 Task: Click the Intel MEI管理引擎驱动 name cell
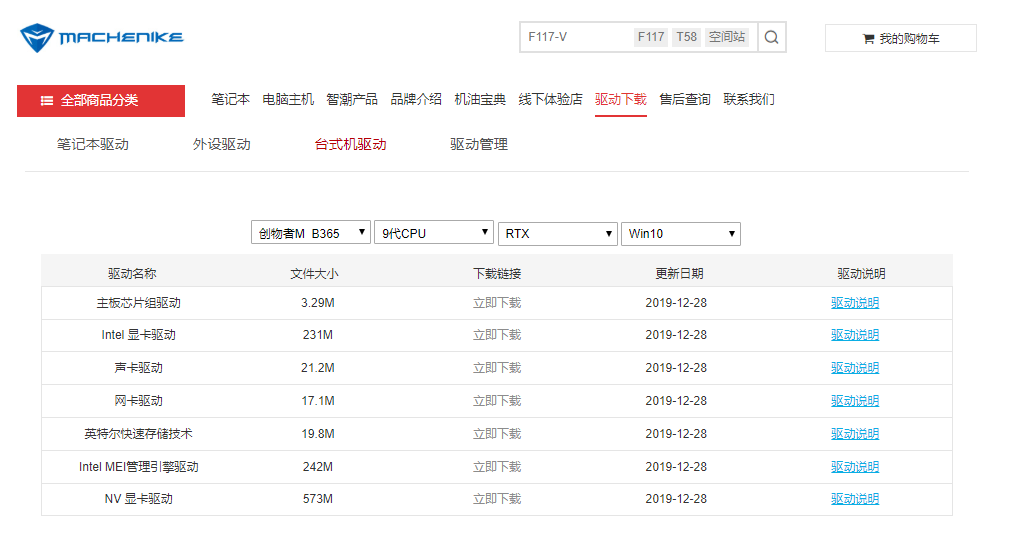tap(138, 467)
